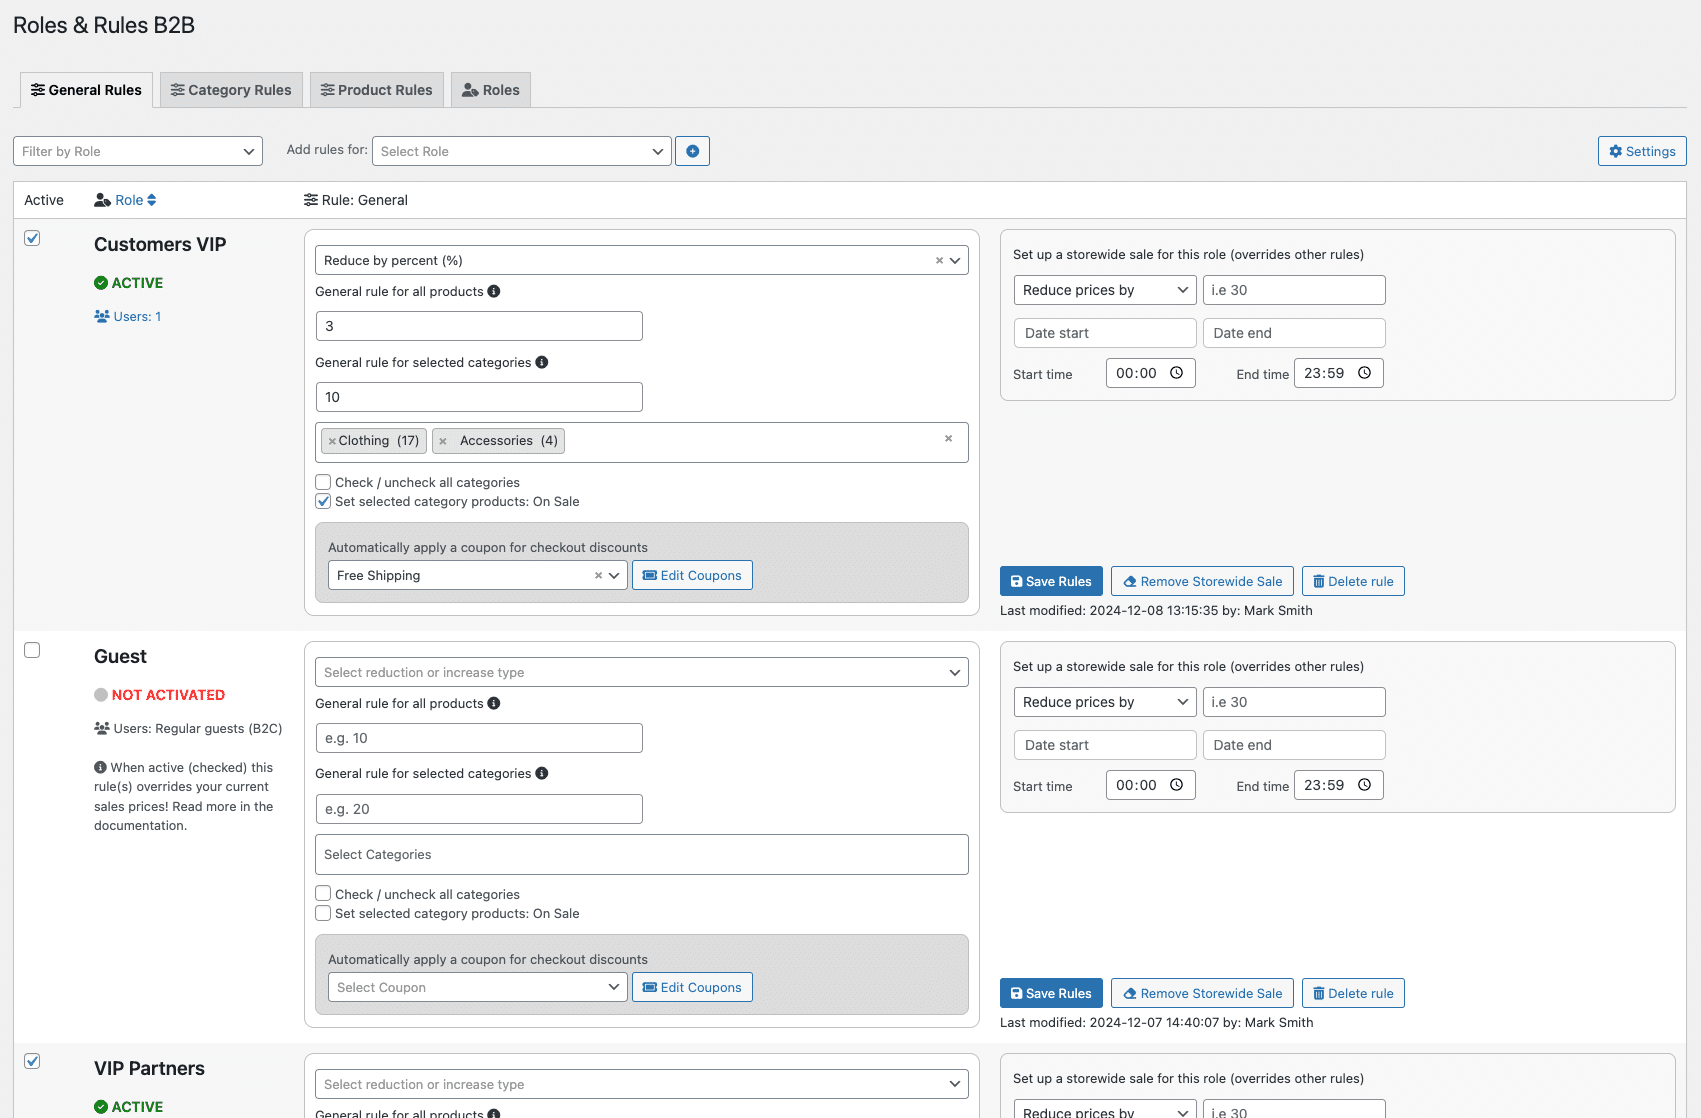Remove Storewide Sale for Guest role

point(1202,993)
